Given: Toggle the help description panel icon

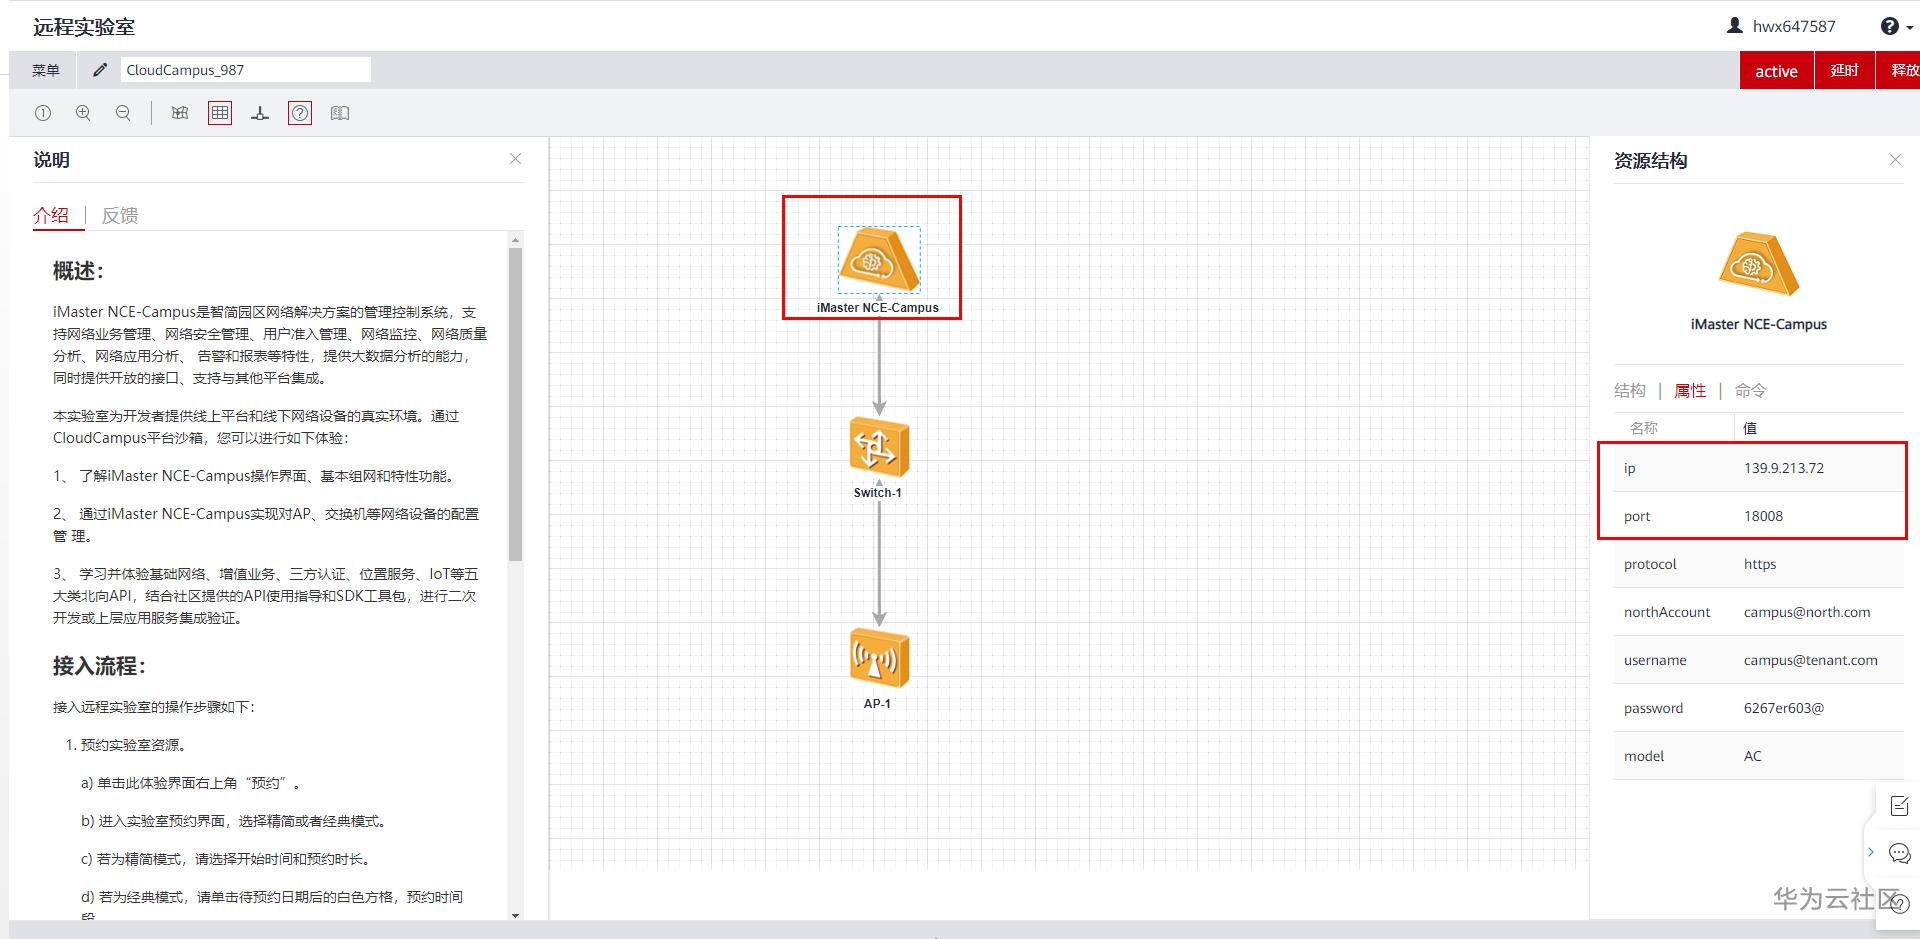Looking at the screenshot, I should tap(300, 113).
